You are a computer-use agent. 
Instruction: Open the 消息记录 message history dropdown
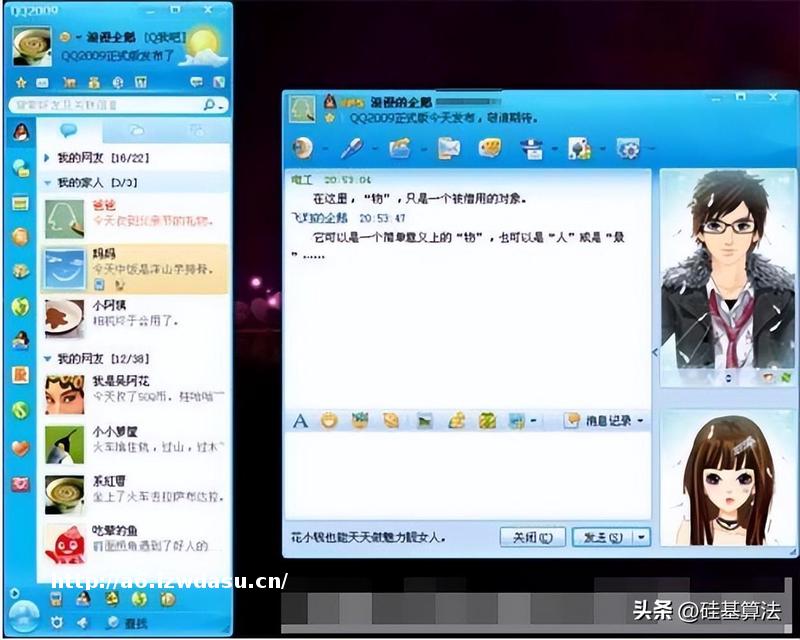(x=604, y=421)
